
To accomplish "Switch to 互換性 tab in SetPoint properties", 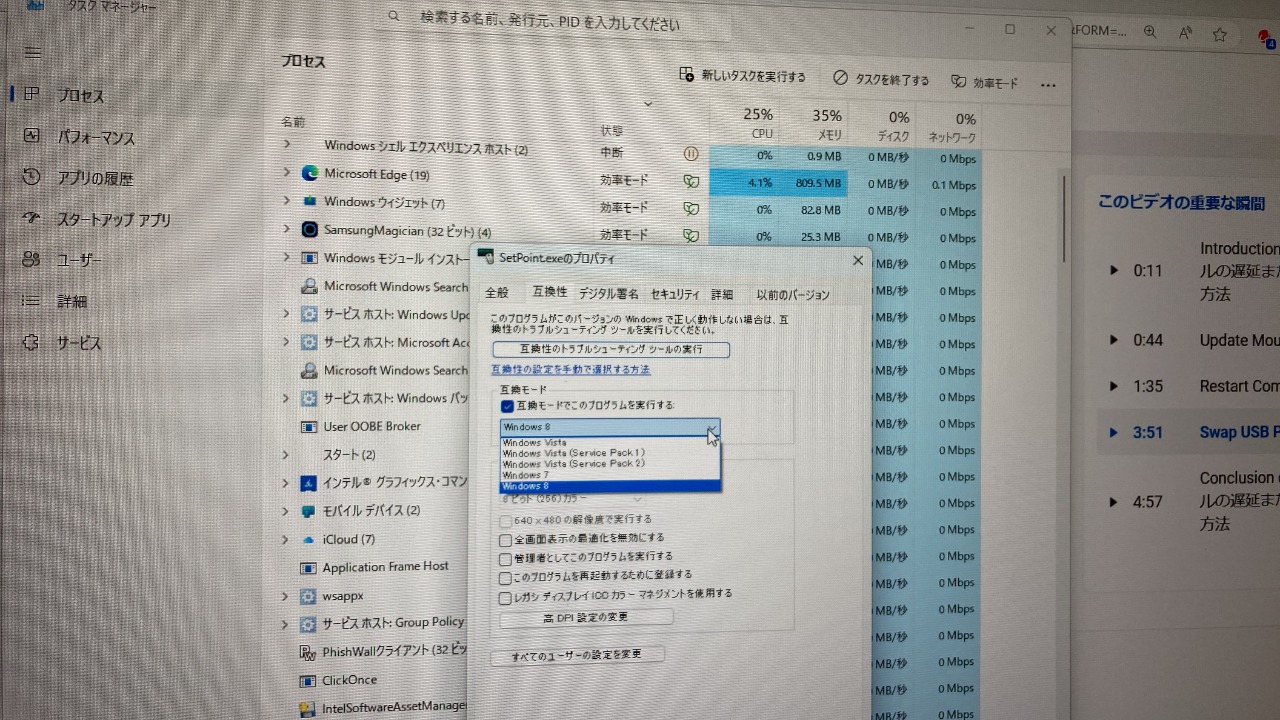I will pyautogui.click(x=550, y=292).
